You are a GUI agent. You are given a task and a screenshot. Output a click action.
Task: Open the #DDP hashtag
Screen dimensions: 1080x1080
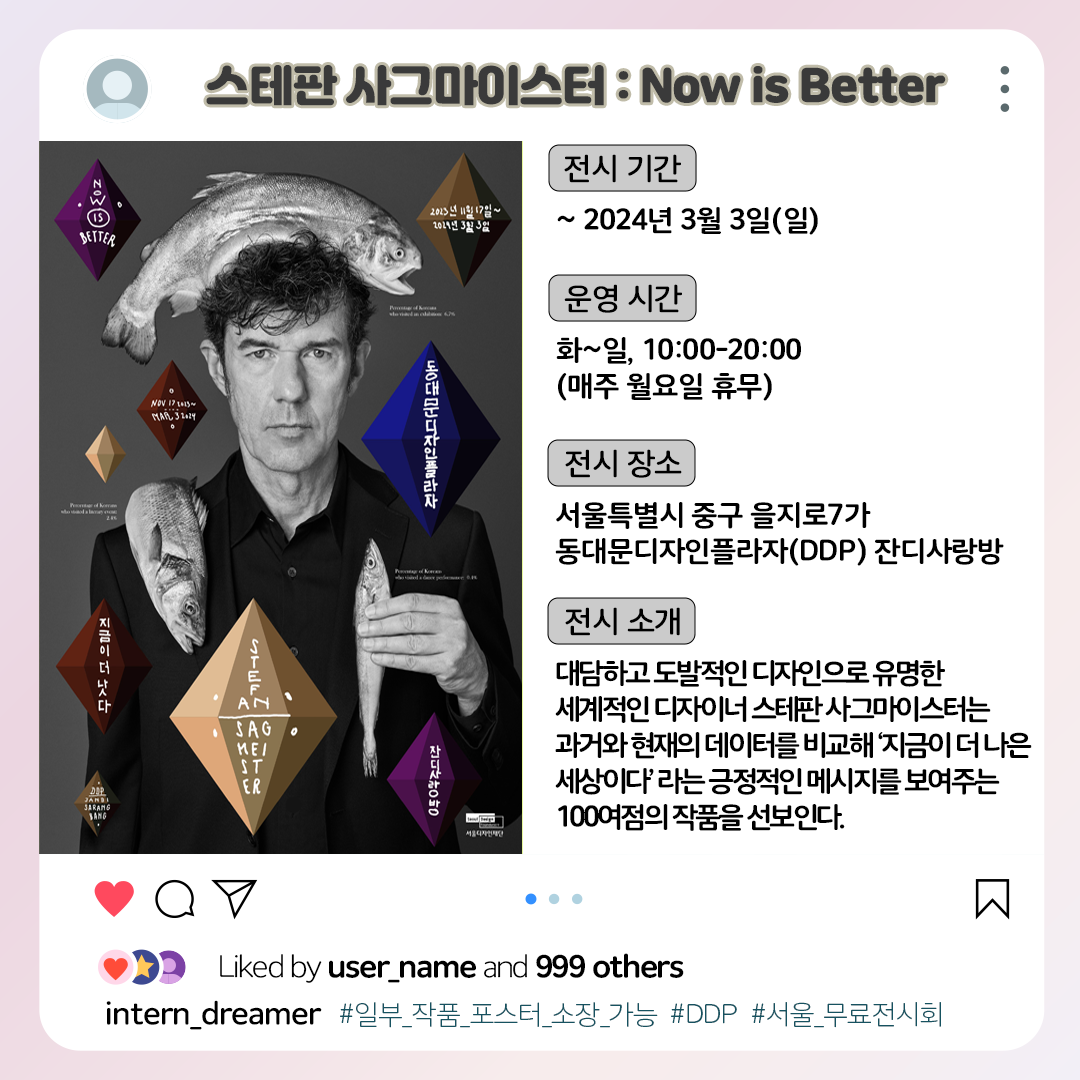pos(703,1015)
